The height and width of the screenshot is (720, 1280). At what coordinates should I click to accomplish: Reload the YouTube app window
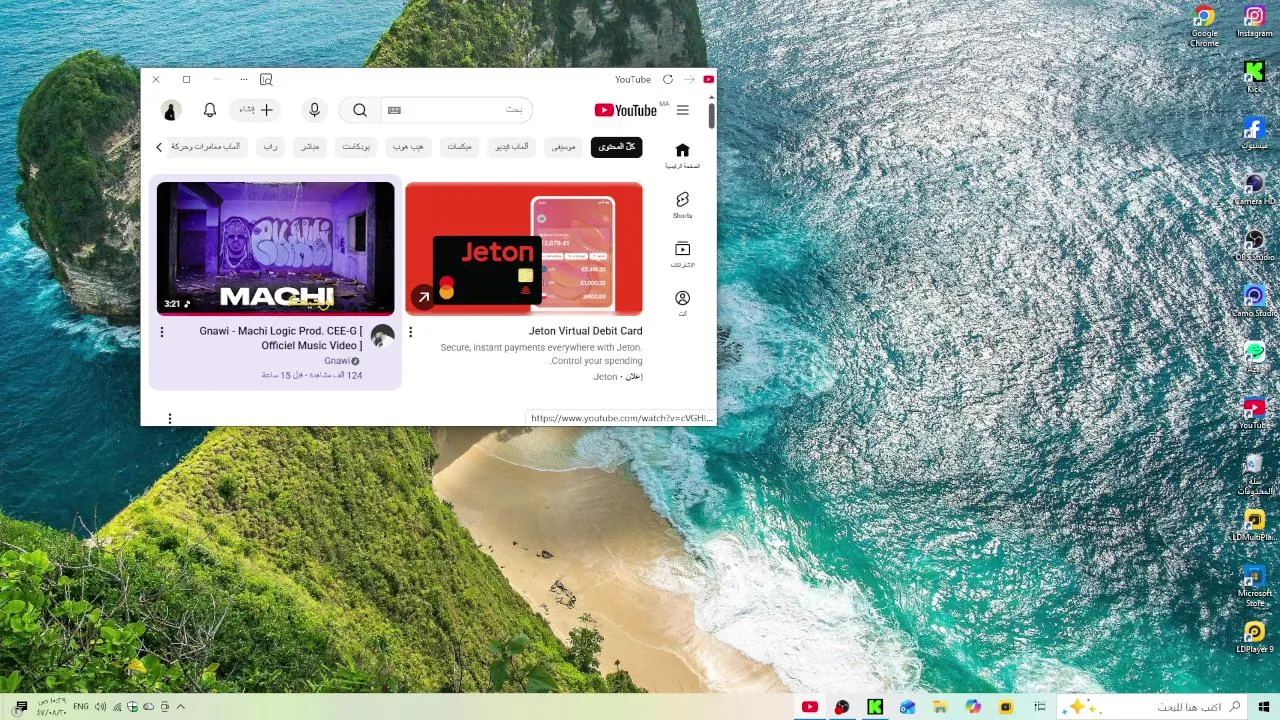pos(668,79)
